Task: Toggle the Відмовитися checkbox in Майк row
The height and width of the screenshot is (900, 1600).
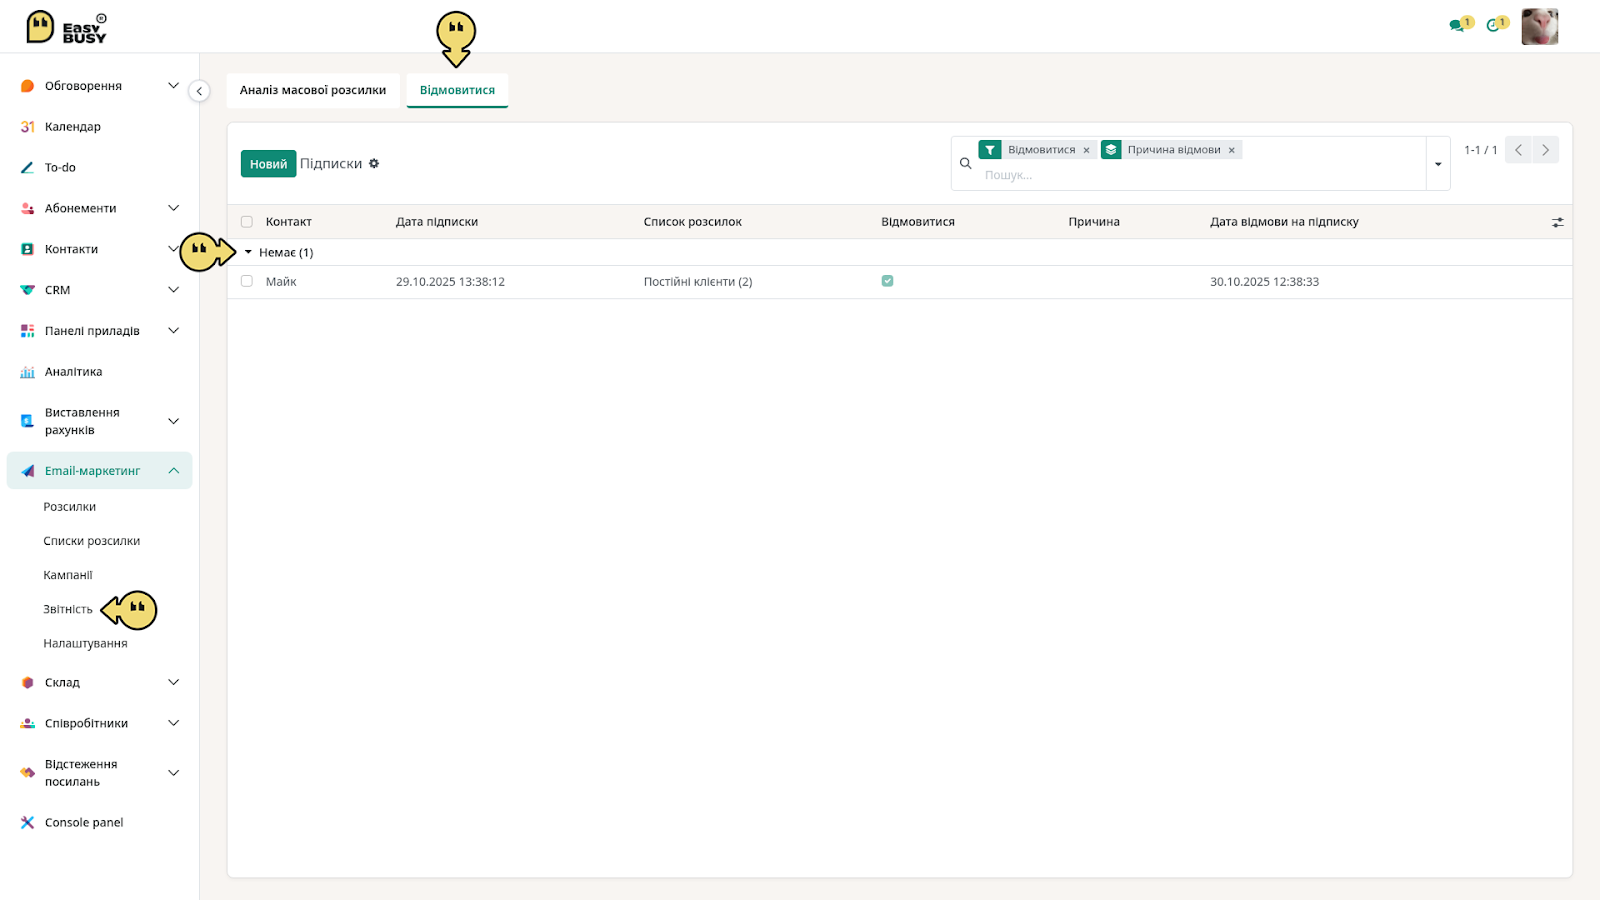Action: click(887, 281)
